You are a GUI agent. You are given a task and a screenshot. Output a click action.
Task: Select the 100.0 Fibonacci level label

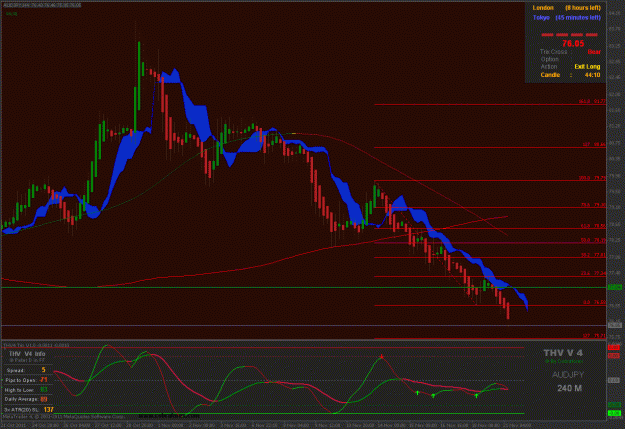592,178
